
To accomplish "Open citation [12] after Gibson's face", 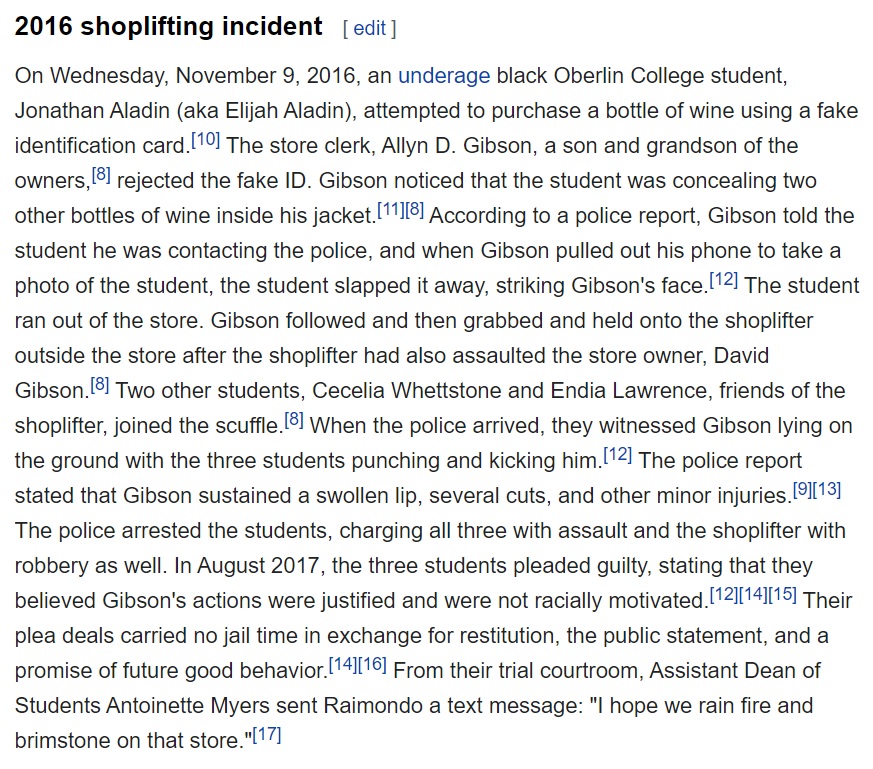I will click(724, 279).
